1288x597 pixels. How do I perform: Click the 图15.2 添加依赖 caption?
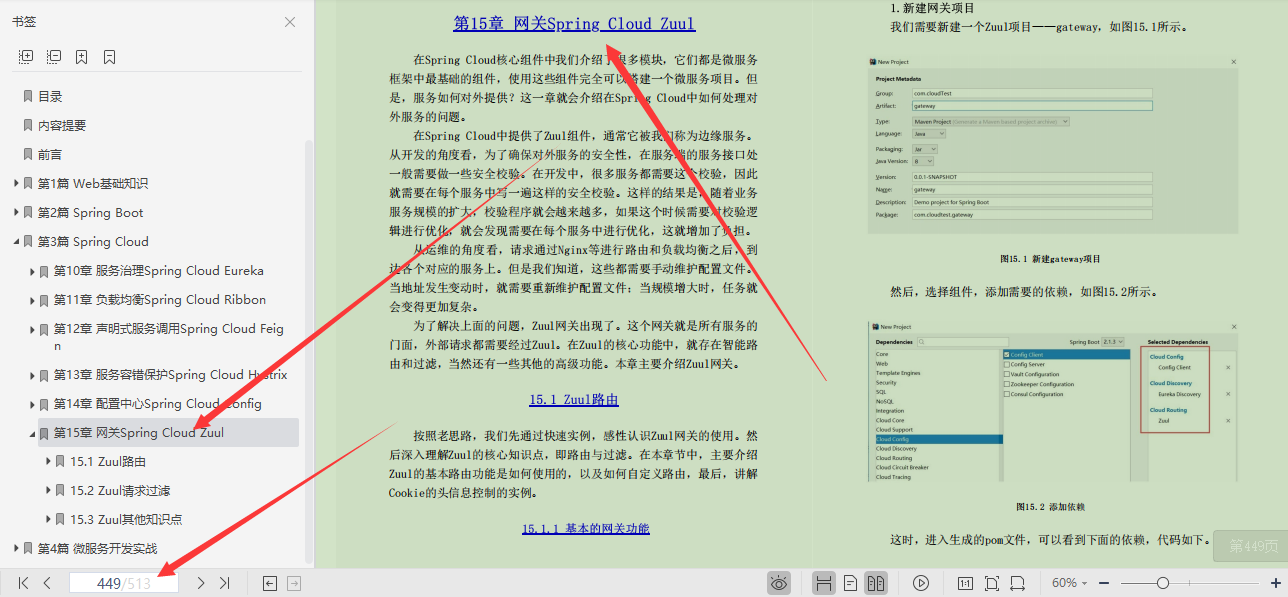pyautogui.click(x=1051, y=507)
